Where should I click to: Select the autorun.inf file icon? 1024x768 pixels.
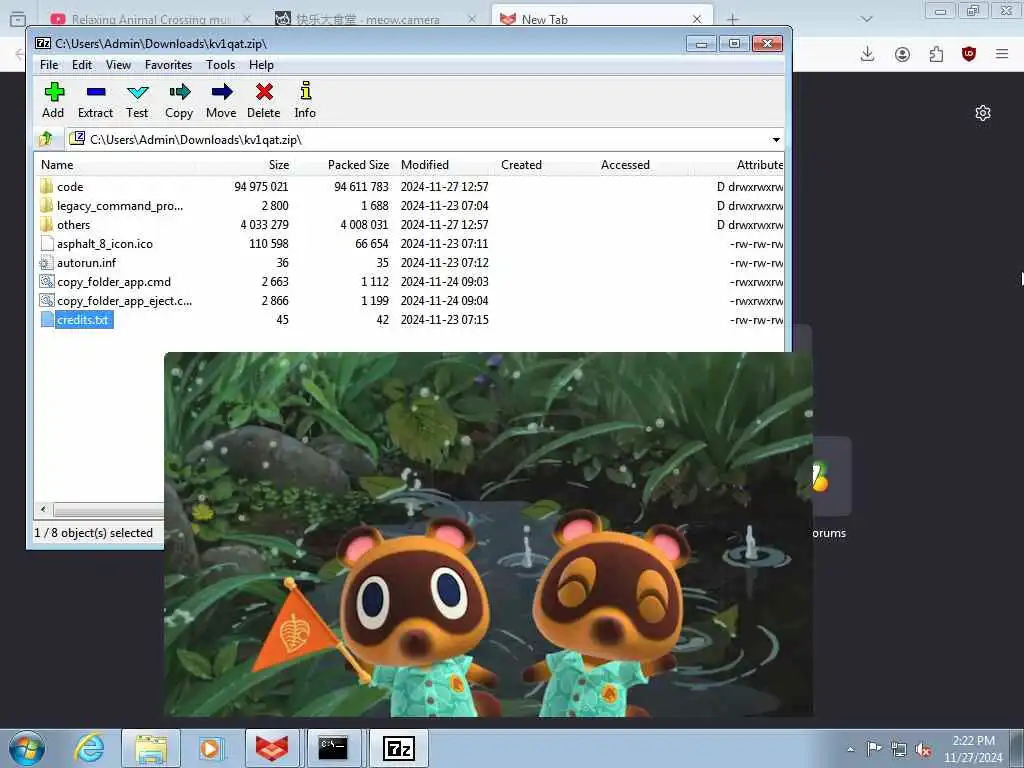(46, 263)
